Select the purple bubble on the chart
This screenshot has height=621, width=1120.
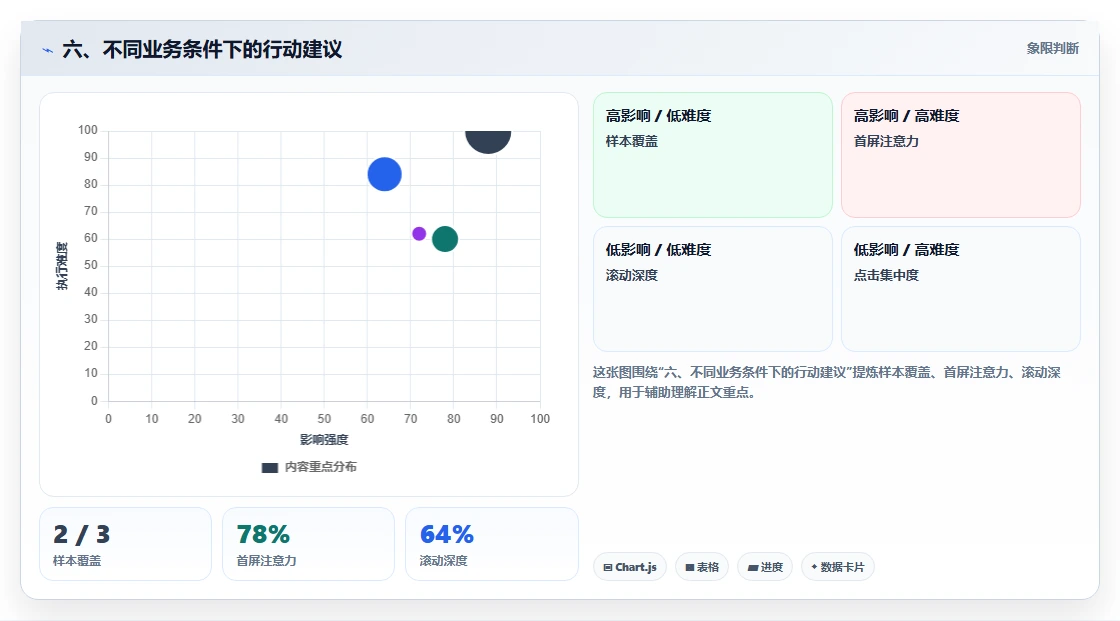(x=419, y=234)
